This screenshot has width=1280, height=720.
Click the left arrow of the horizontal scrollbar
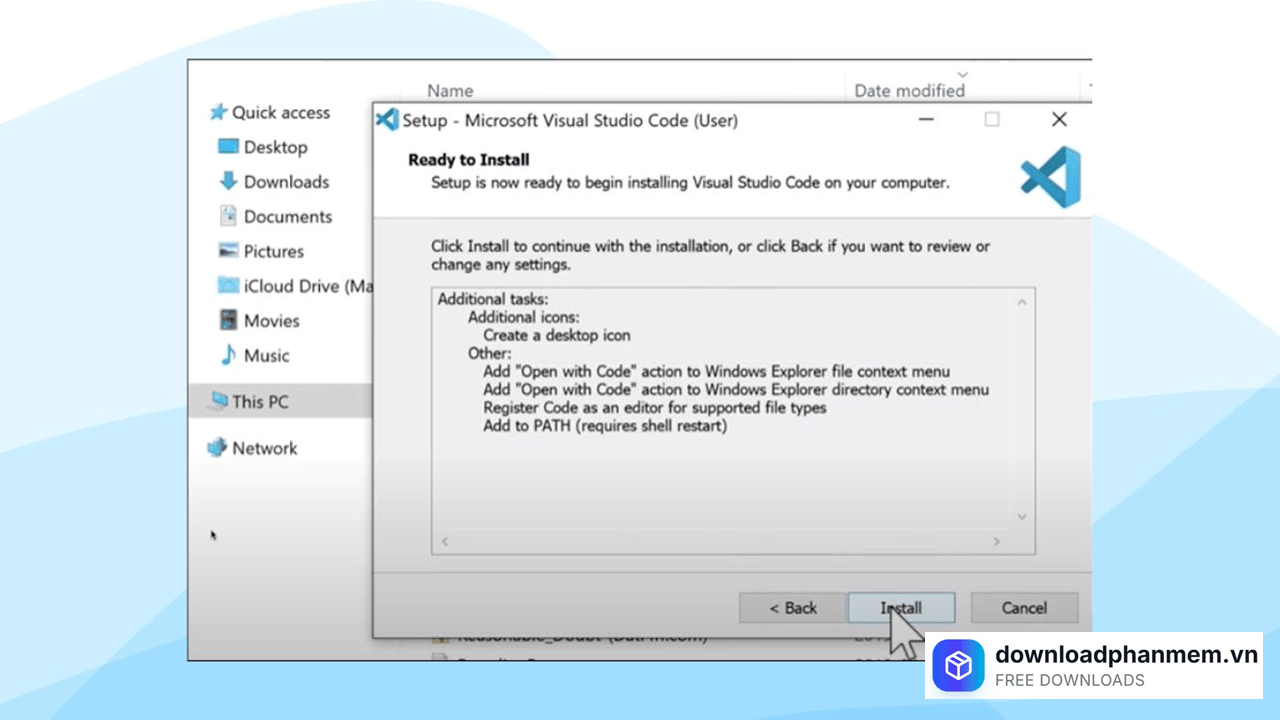[x=444, y=540]
